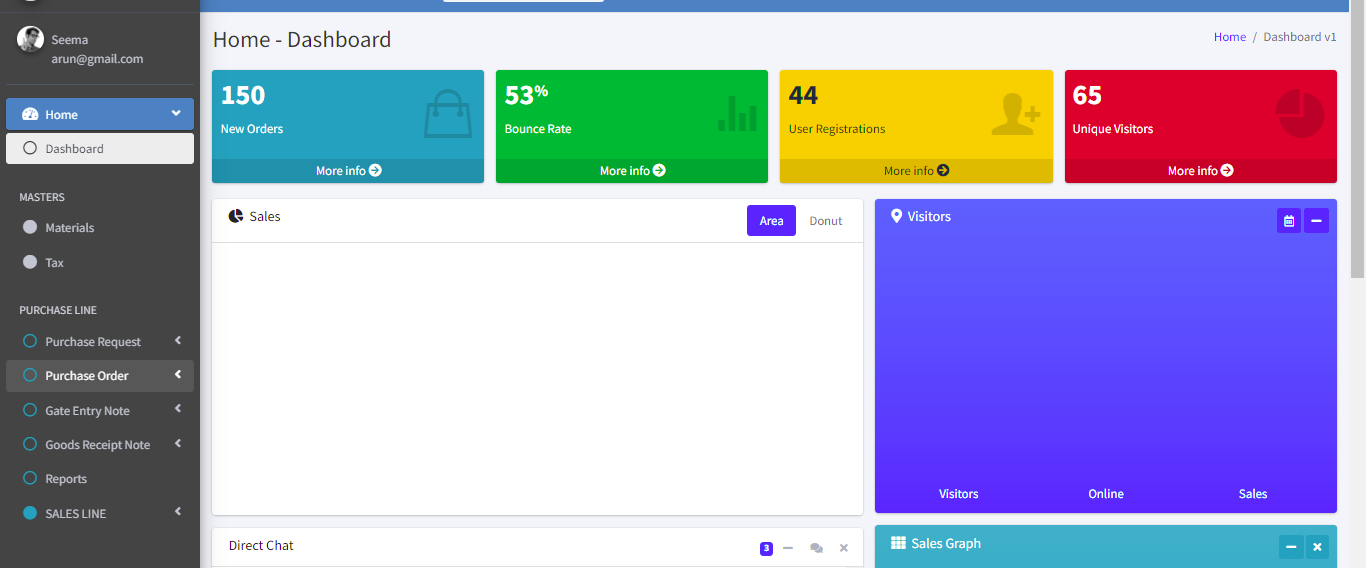Viewport: 1366px width, 568px height.
Task: Click the bar chart icon on Bounce Rate
Action: pos(737,113)
